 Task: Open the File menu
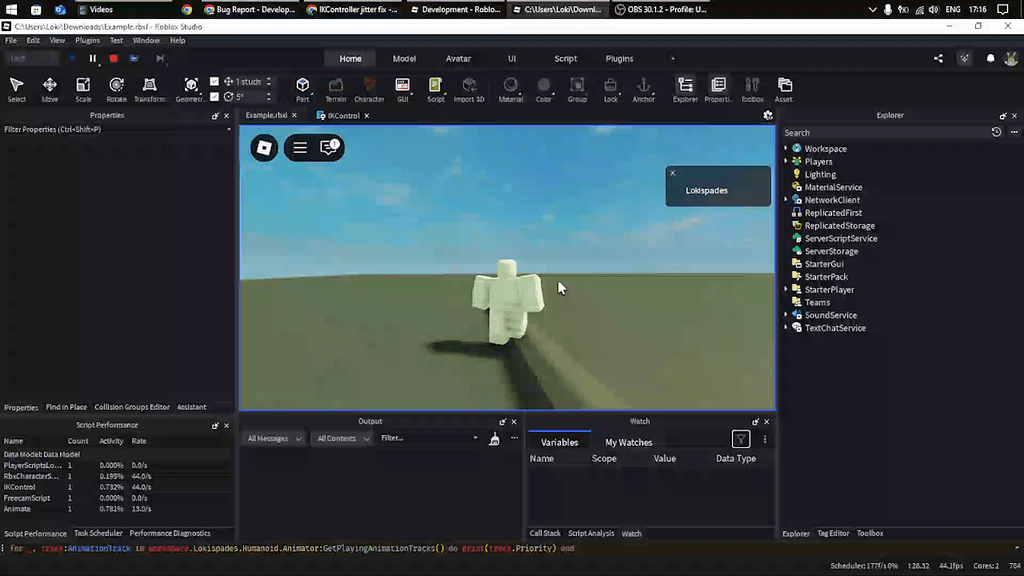11,40
